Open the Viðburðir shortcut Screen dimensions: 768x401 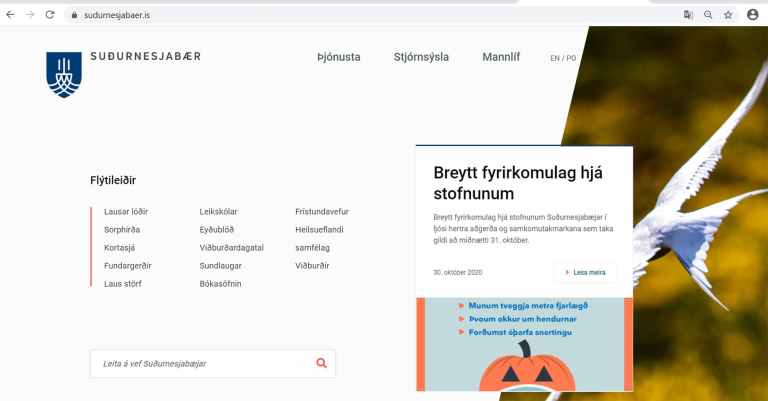(312, 266)
